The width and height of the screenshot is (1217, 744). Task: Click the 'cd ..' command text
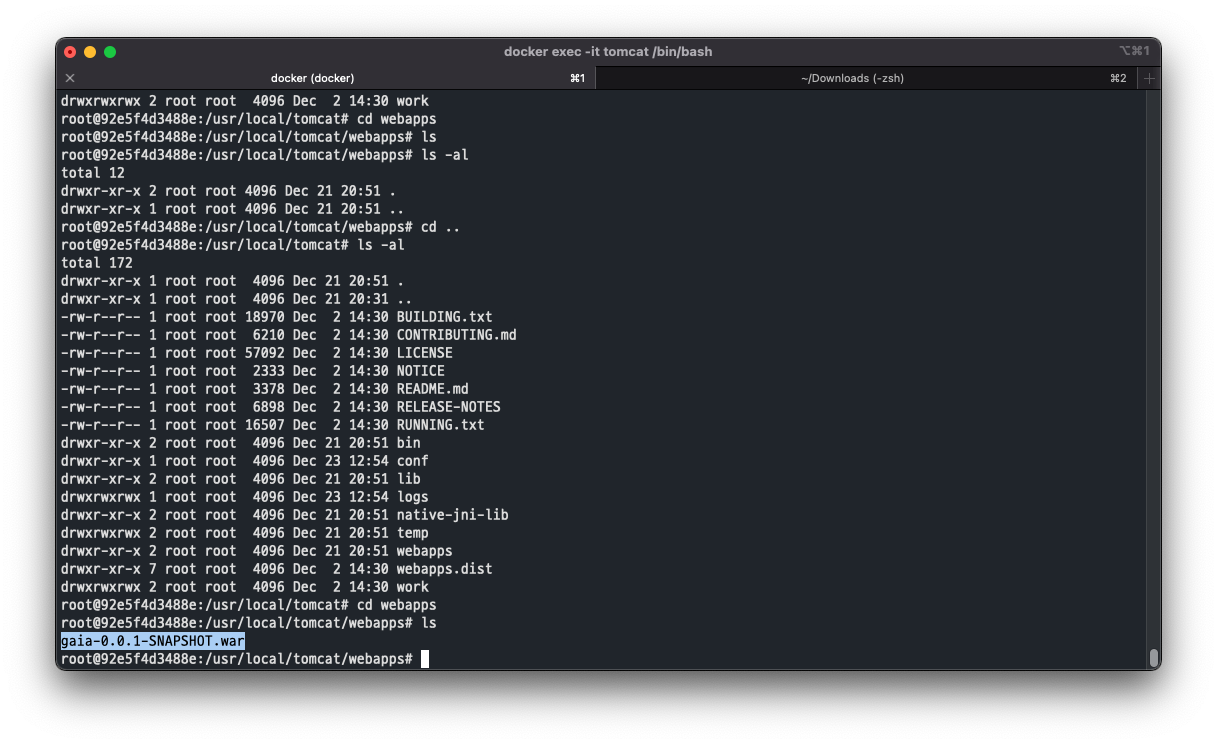pos(440,227)
